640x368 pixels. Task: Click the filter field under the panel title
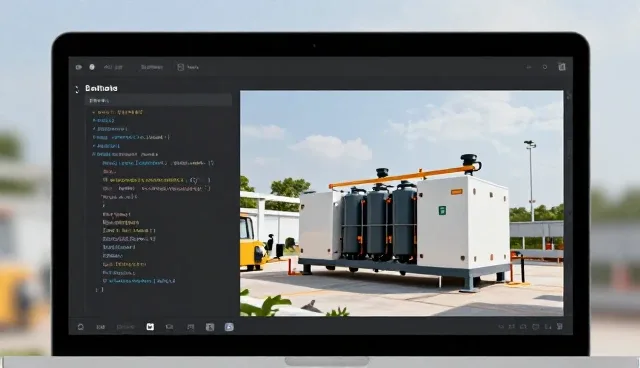tap(158, 100)
